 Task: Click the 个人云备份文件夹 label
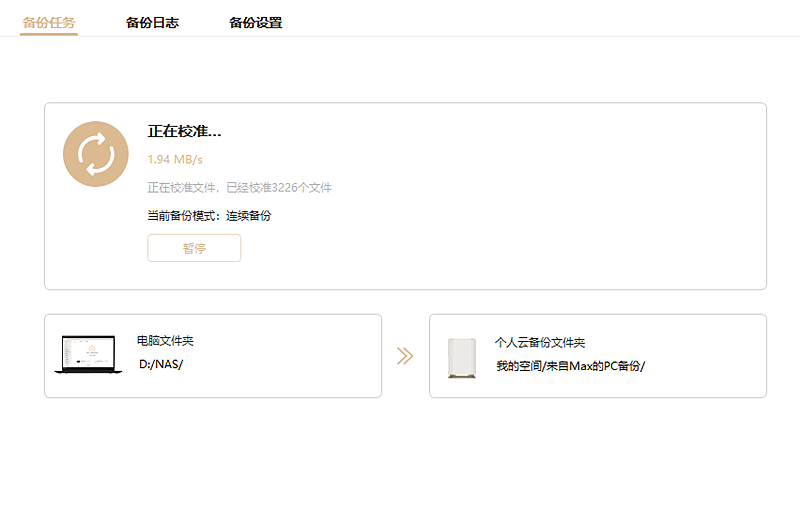pos(540,343)
